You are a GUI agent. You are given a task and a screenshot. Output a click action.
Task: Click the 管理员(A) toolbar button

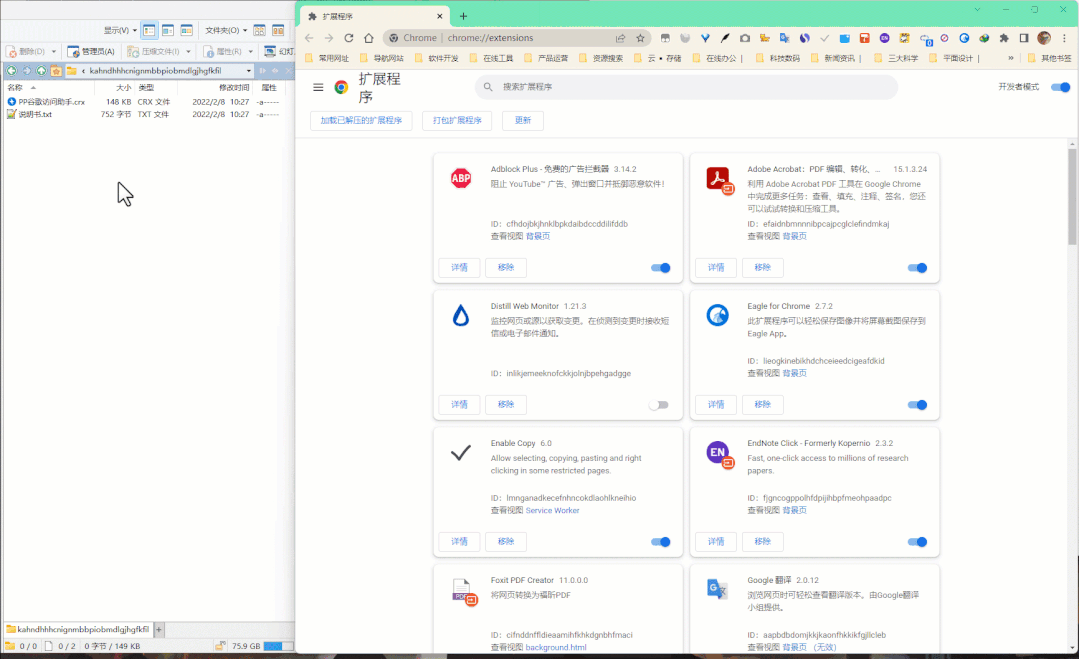(92, 52)
